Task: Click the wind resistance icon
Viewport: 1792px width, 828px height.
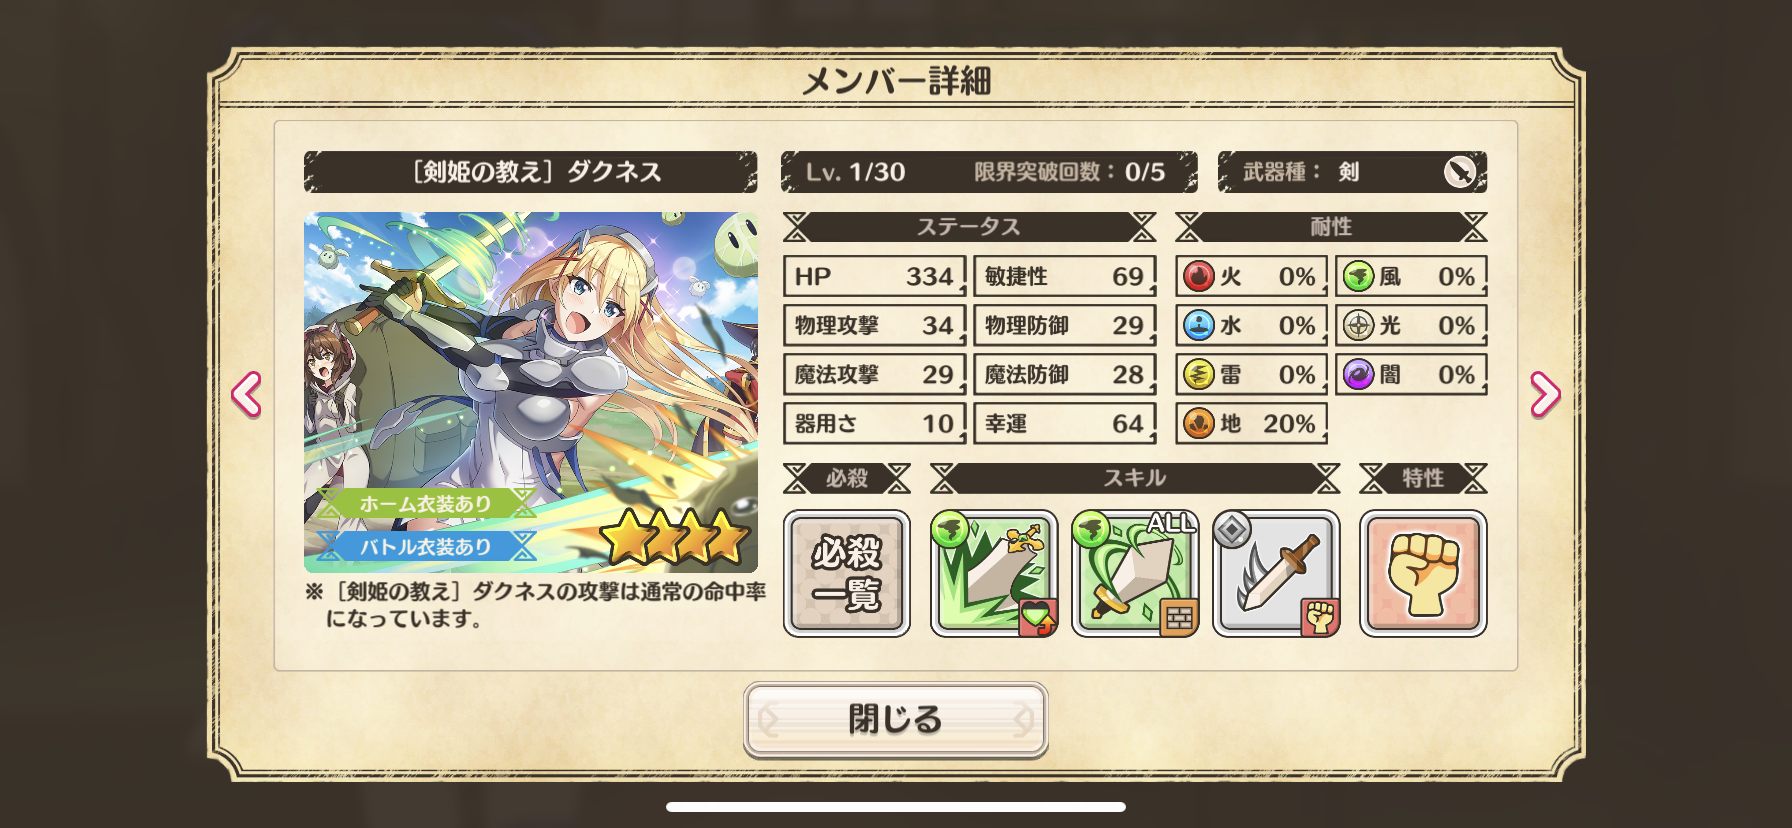Action: pyautogui.click(x=1358, y=276)
